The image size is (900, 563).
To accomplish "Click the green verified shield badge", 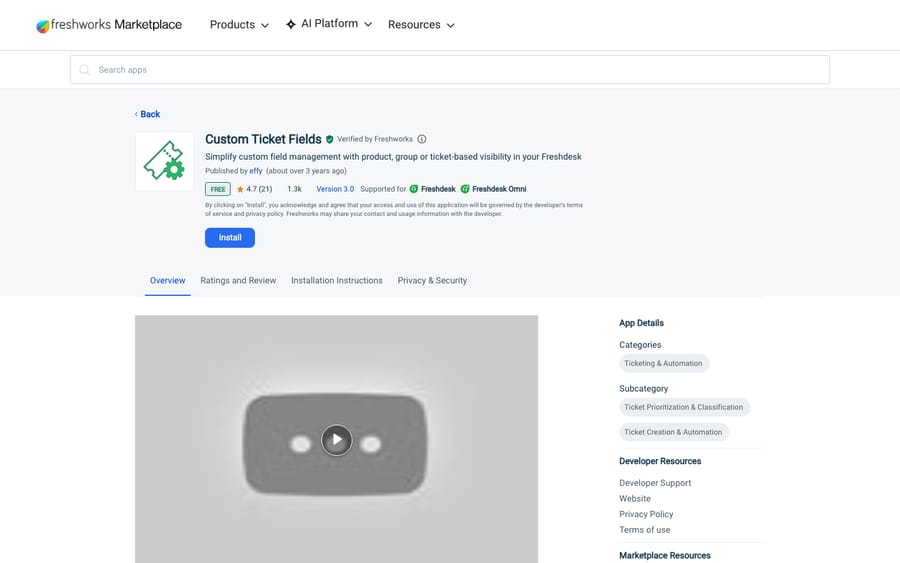I will click(329, 139).
